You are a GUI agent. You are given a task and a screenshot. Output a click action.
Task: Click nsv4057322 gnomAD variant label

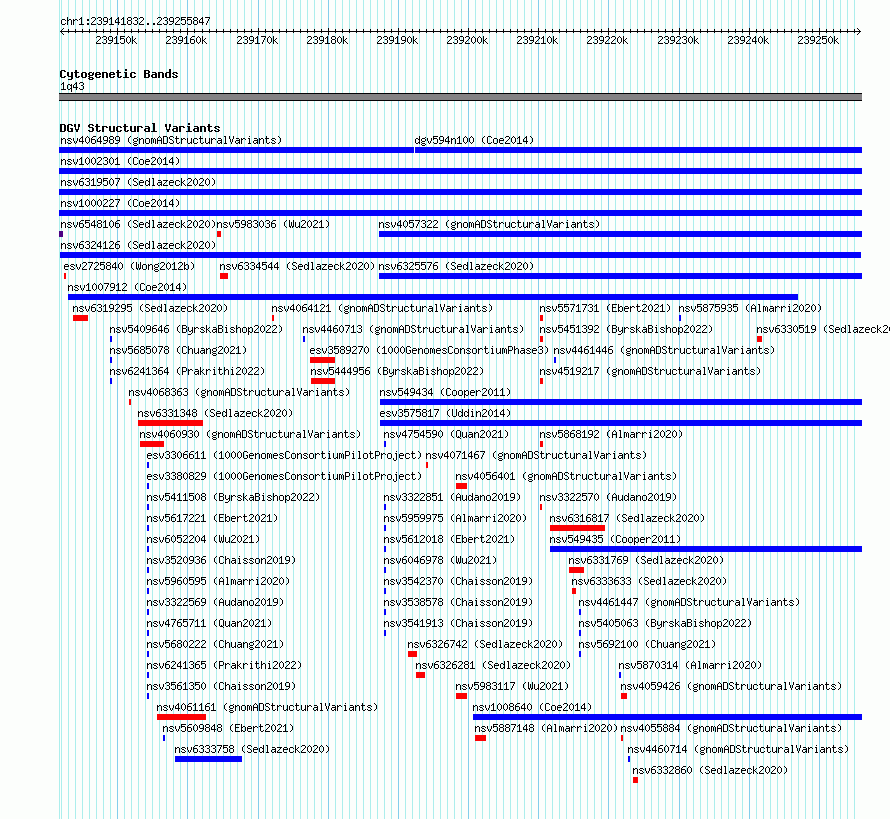pyautogui.click(x=489, y=224)
